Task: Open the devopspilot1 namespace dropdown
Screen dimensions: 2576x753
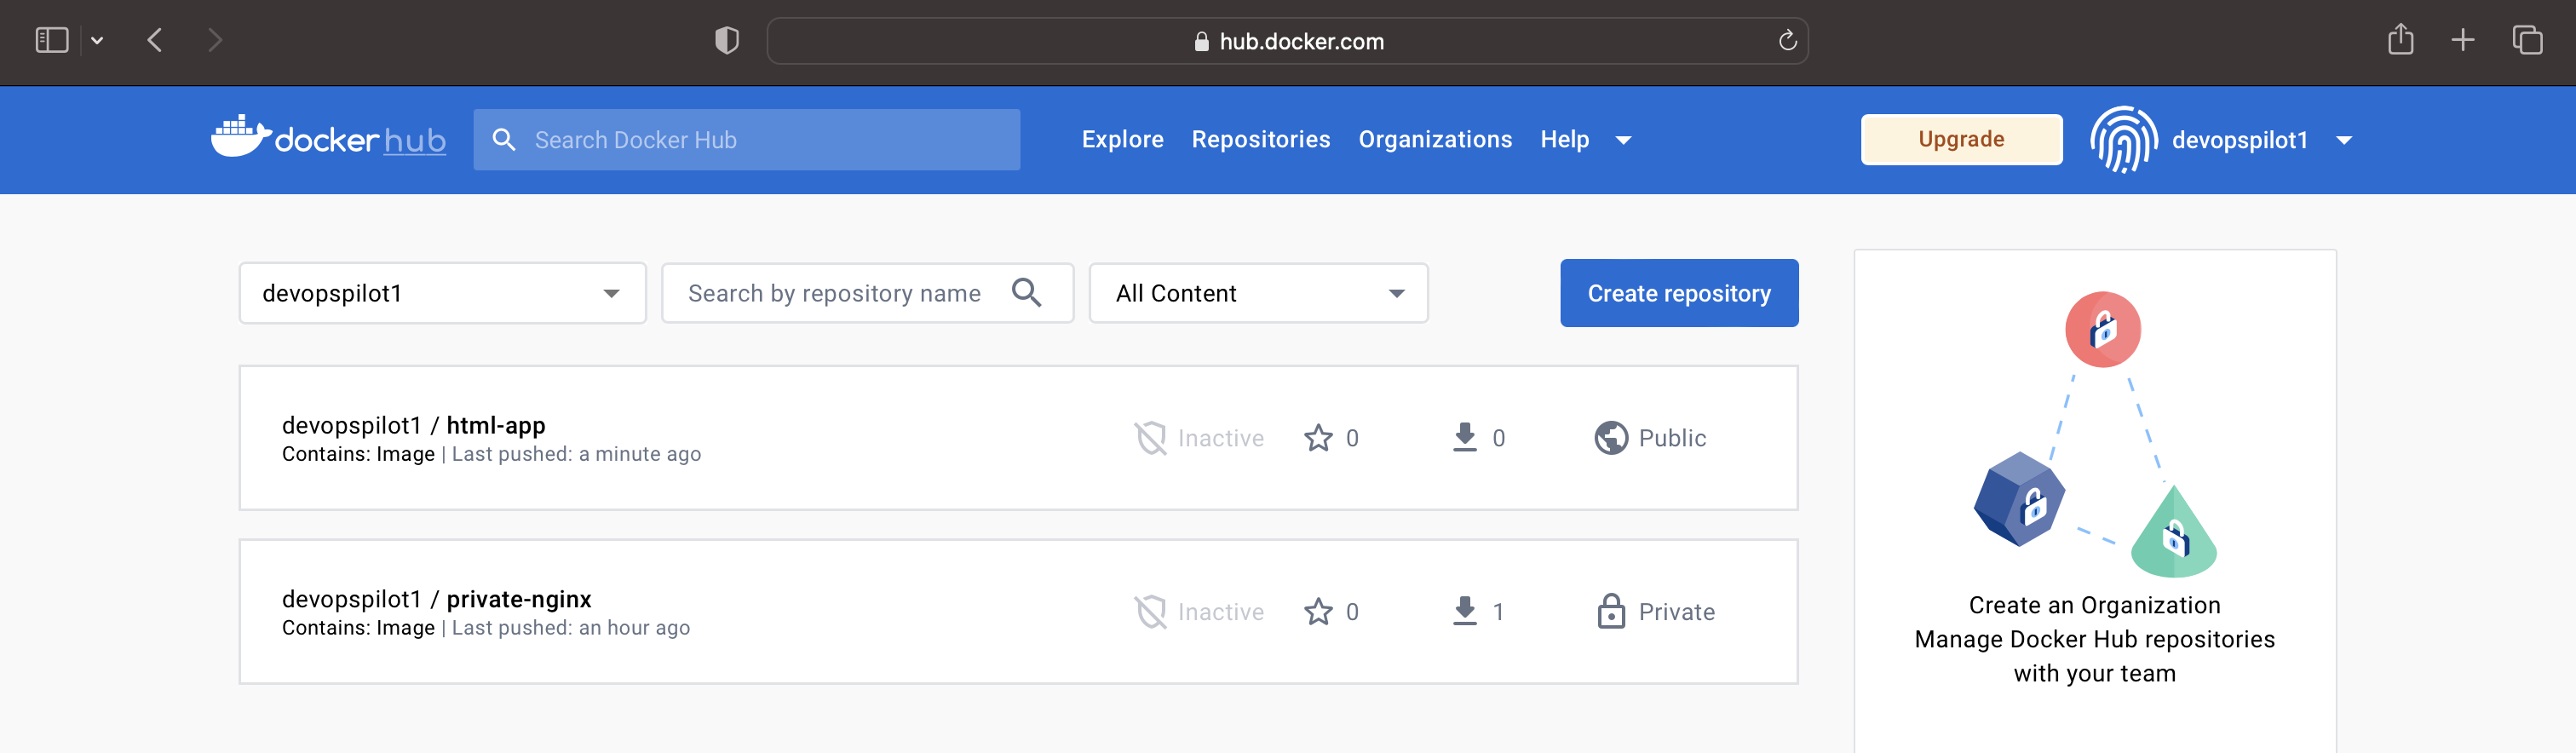Action: point(442,293)
